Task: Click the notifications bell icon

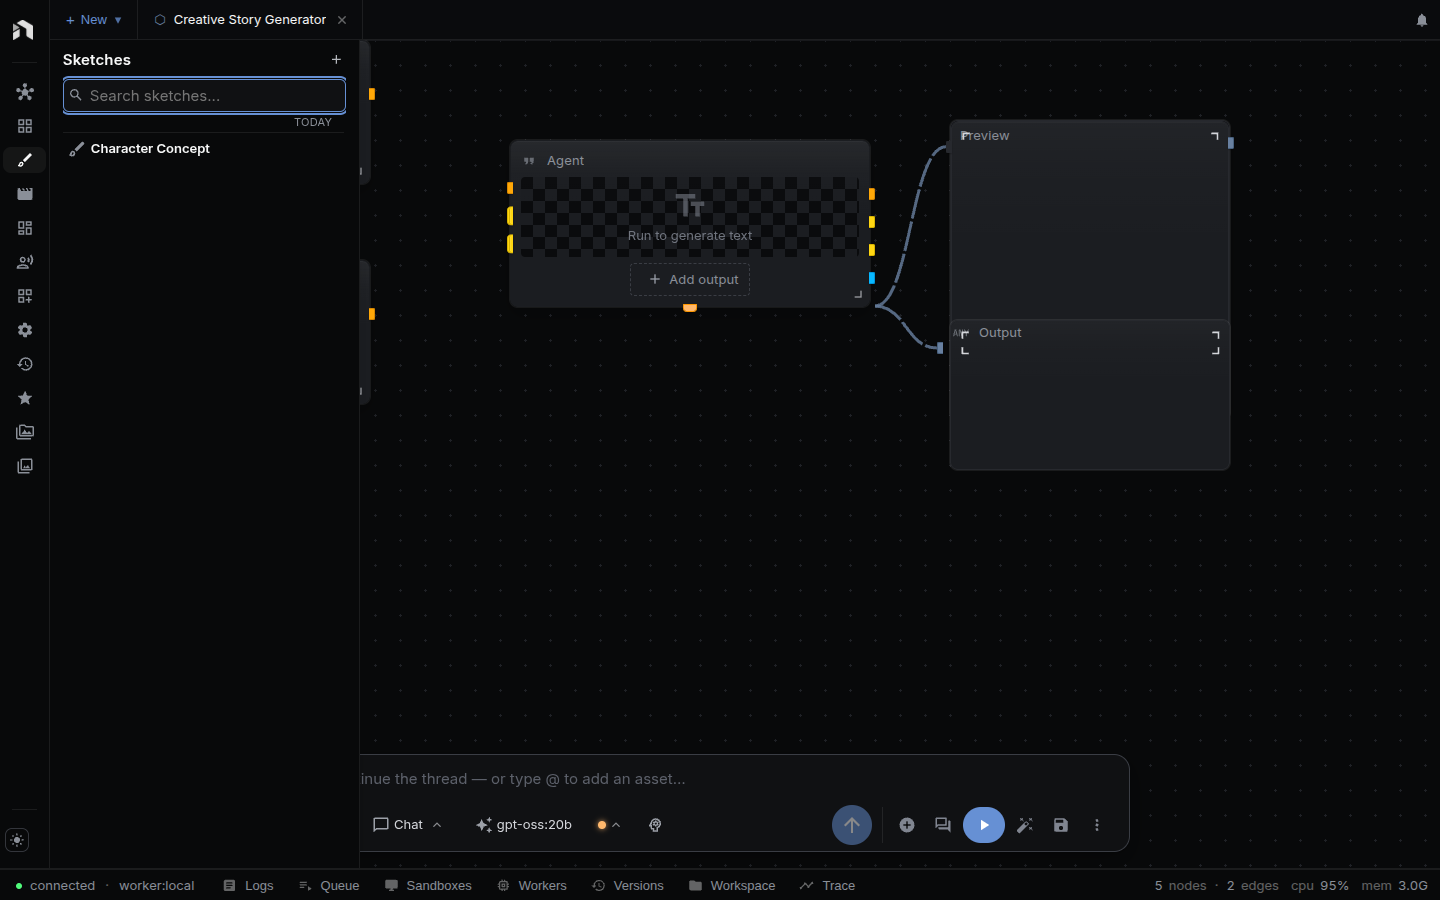Action: pos(1422,20)
